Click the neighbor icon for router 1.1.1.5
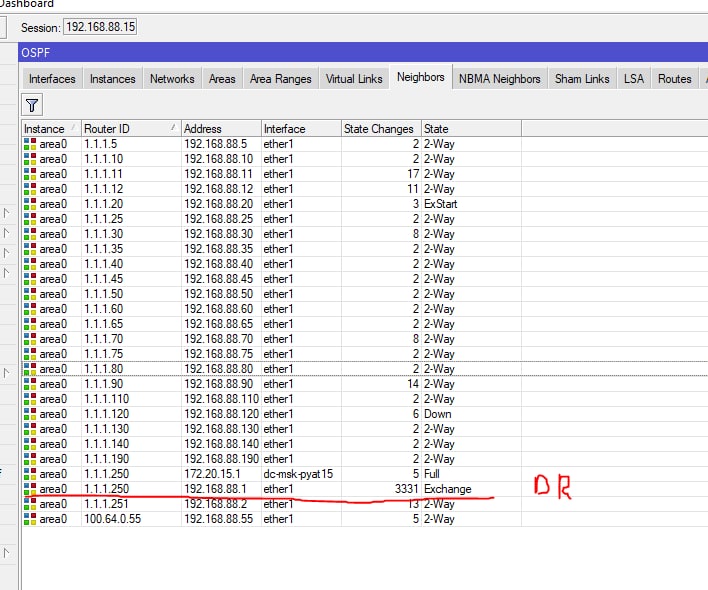Image resolution: width=708 pixels, height=590 pixels. tap(30, 144)
